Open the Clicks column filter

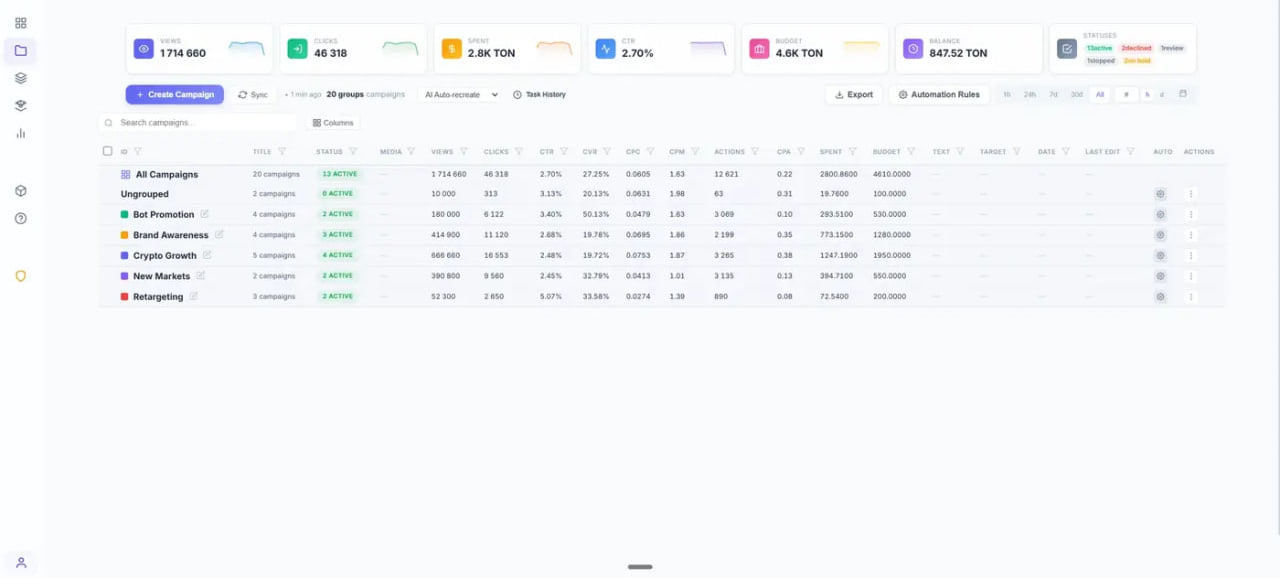tap(519, 152)
